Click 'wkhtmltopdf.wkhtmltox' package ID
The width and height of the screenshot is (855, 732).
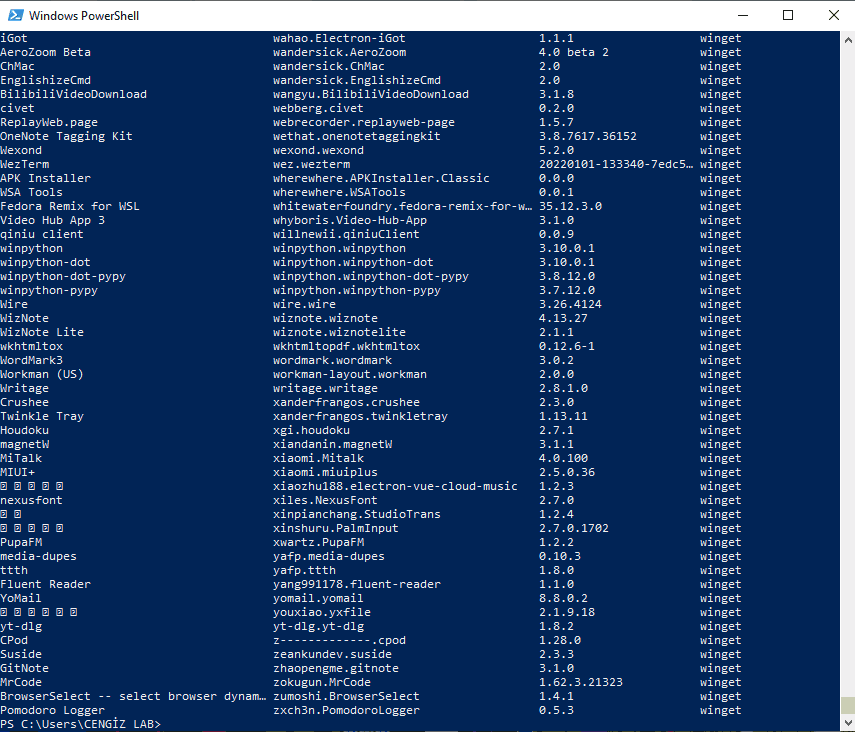(x=346, y=346)
